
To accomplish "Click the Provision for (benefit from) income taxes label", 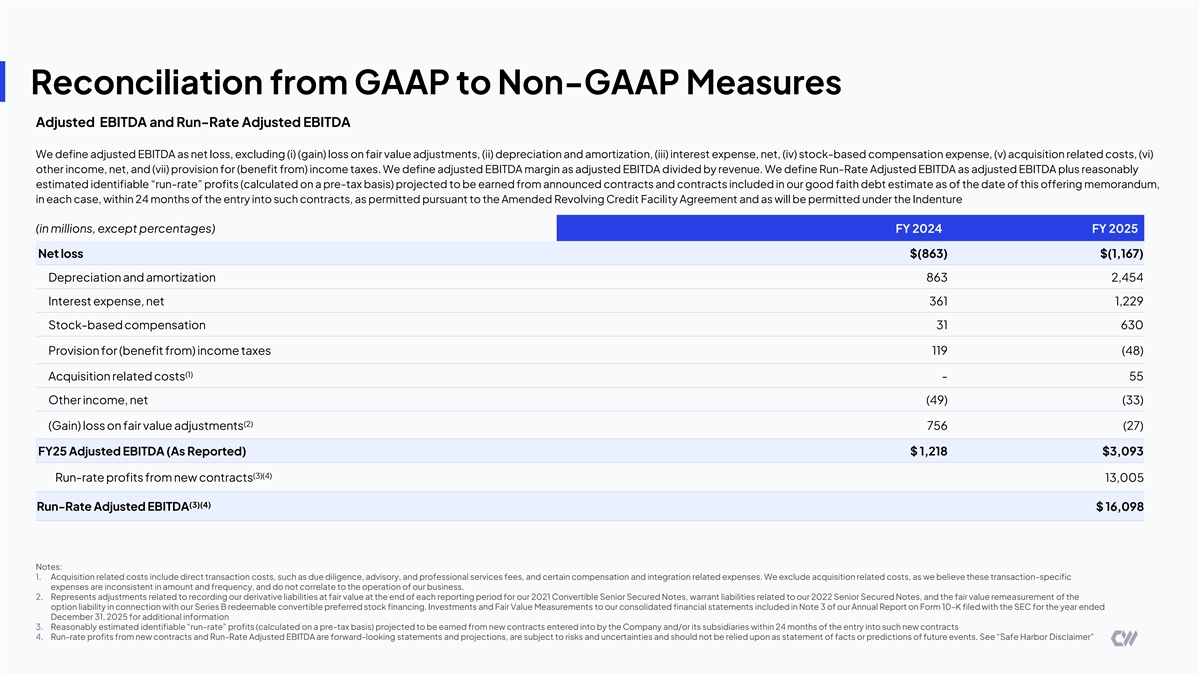I will (x=159, y=351).
